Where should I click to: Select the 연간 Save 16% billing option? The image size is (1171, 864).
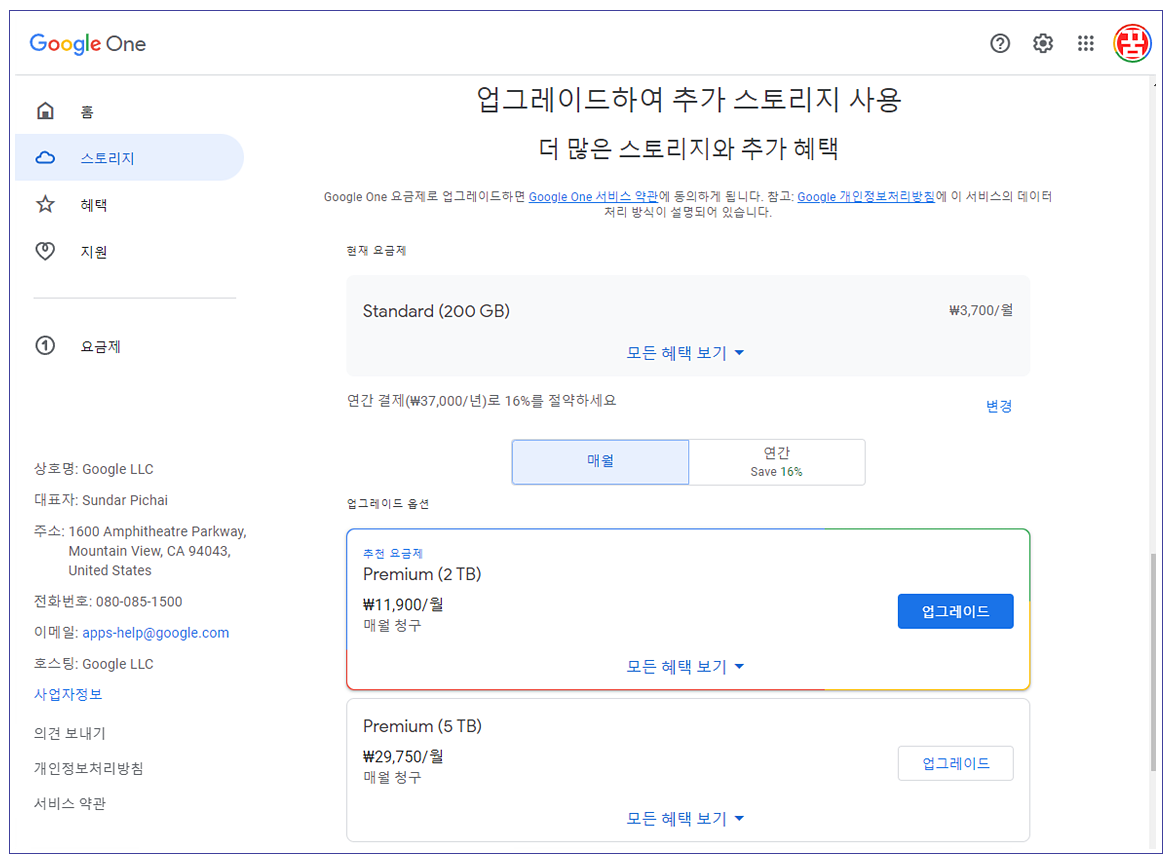tap(777, 461)
